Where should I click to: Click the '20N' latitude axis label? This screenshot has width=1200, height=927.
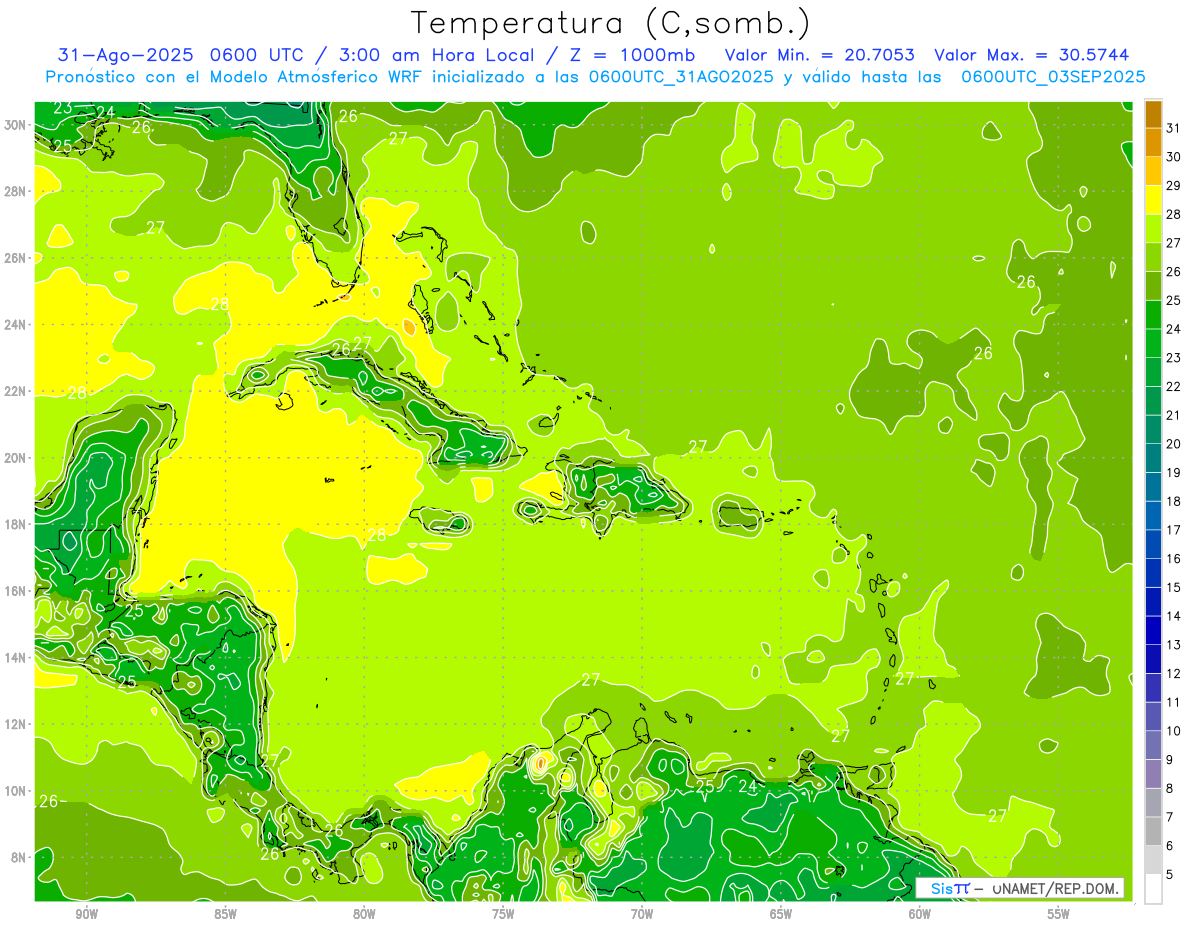point(15,458)
